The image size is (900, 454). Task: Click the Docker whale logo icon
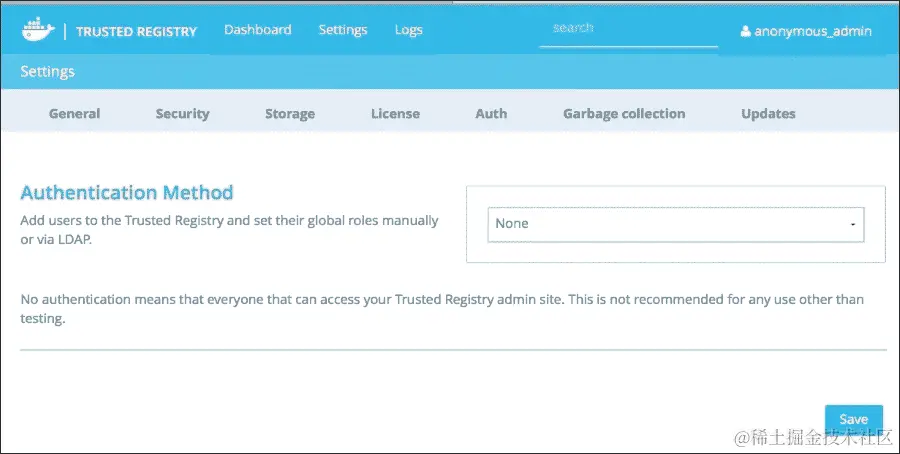[38, 29]
